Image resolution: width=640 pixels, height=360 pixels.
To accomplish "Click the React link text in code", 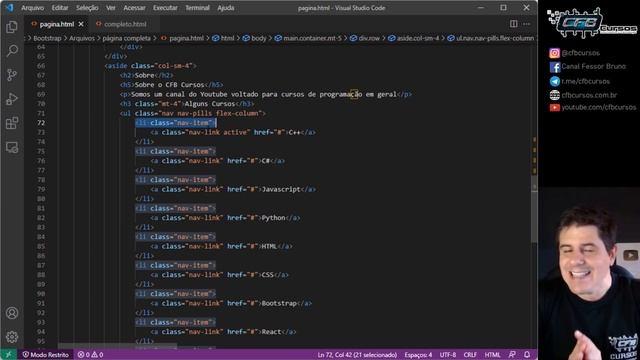I will pos(271,332).
